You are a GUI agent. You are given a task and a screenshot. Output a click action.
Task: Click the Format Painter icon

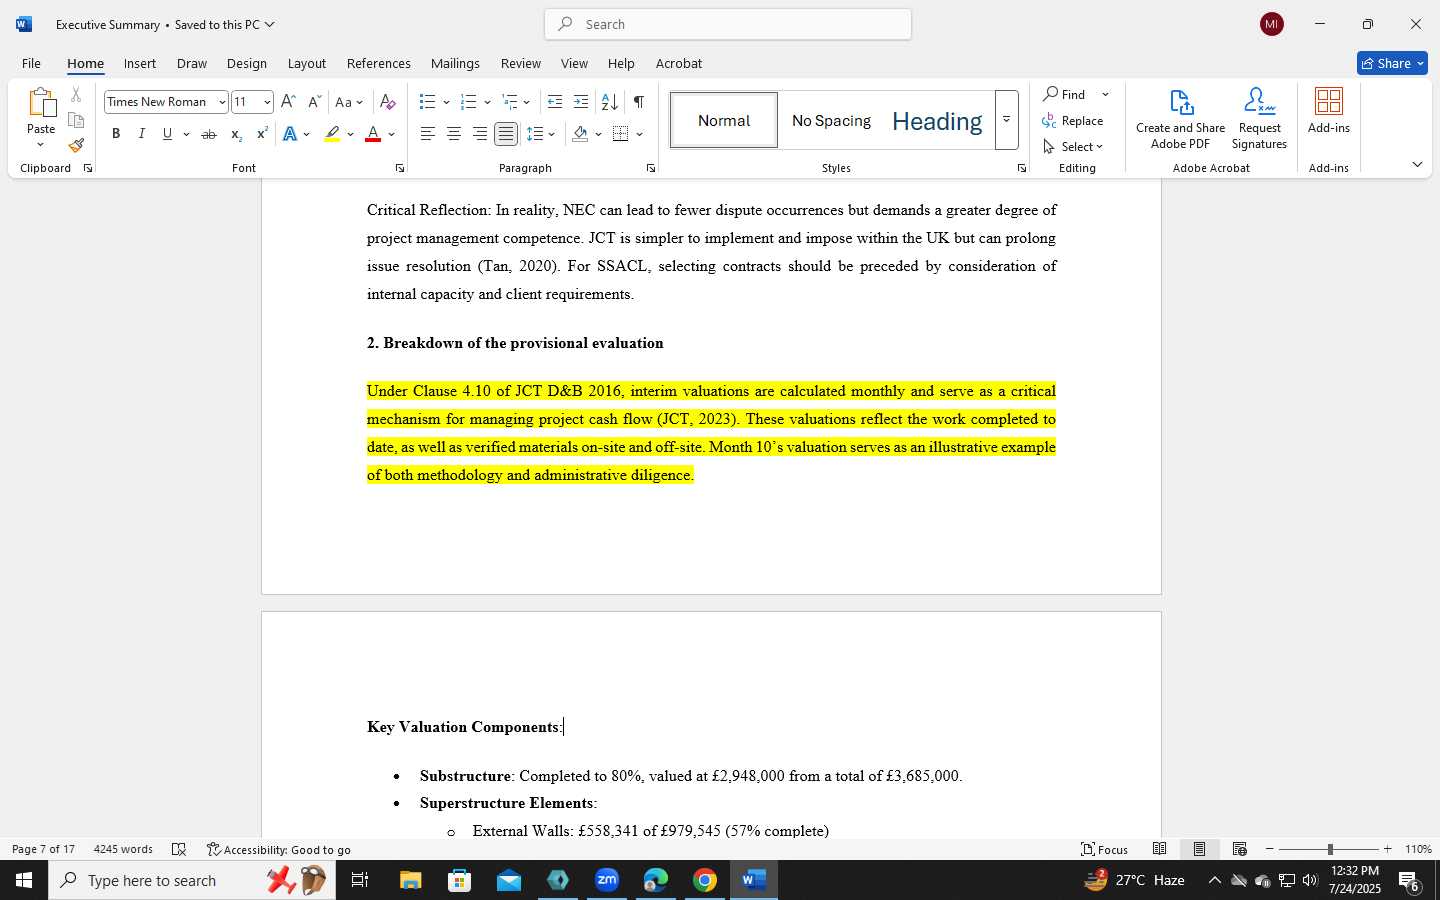pyautogui.click(x=76, y=145)
